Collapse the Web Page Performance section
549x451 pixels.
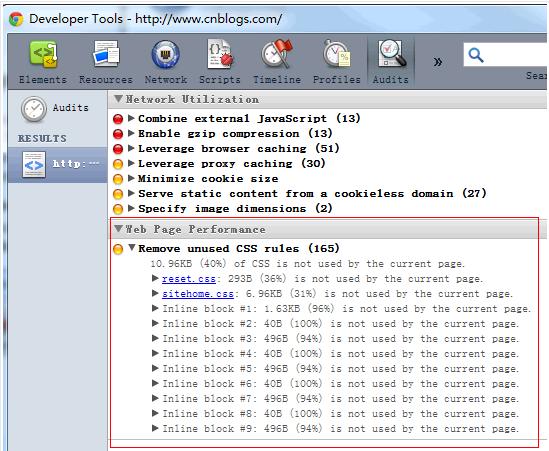118,229
